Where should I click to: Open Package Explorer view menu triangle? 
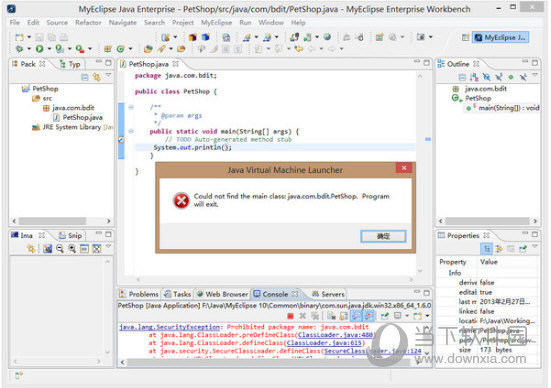coord(109,75)
